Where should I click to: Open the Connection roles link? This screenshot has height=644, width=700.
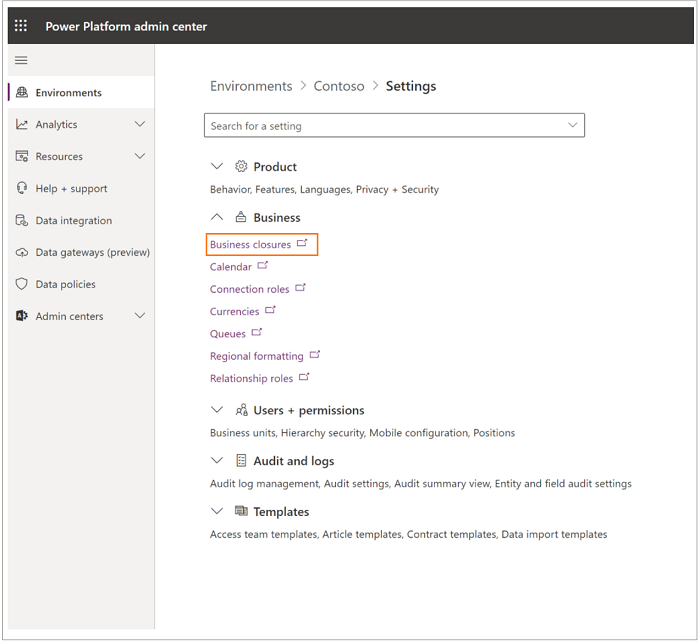[250, 289]
